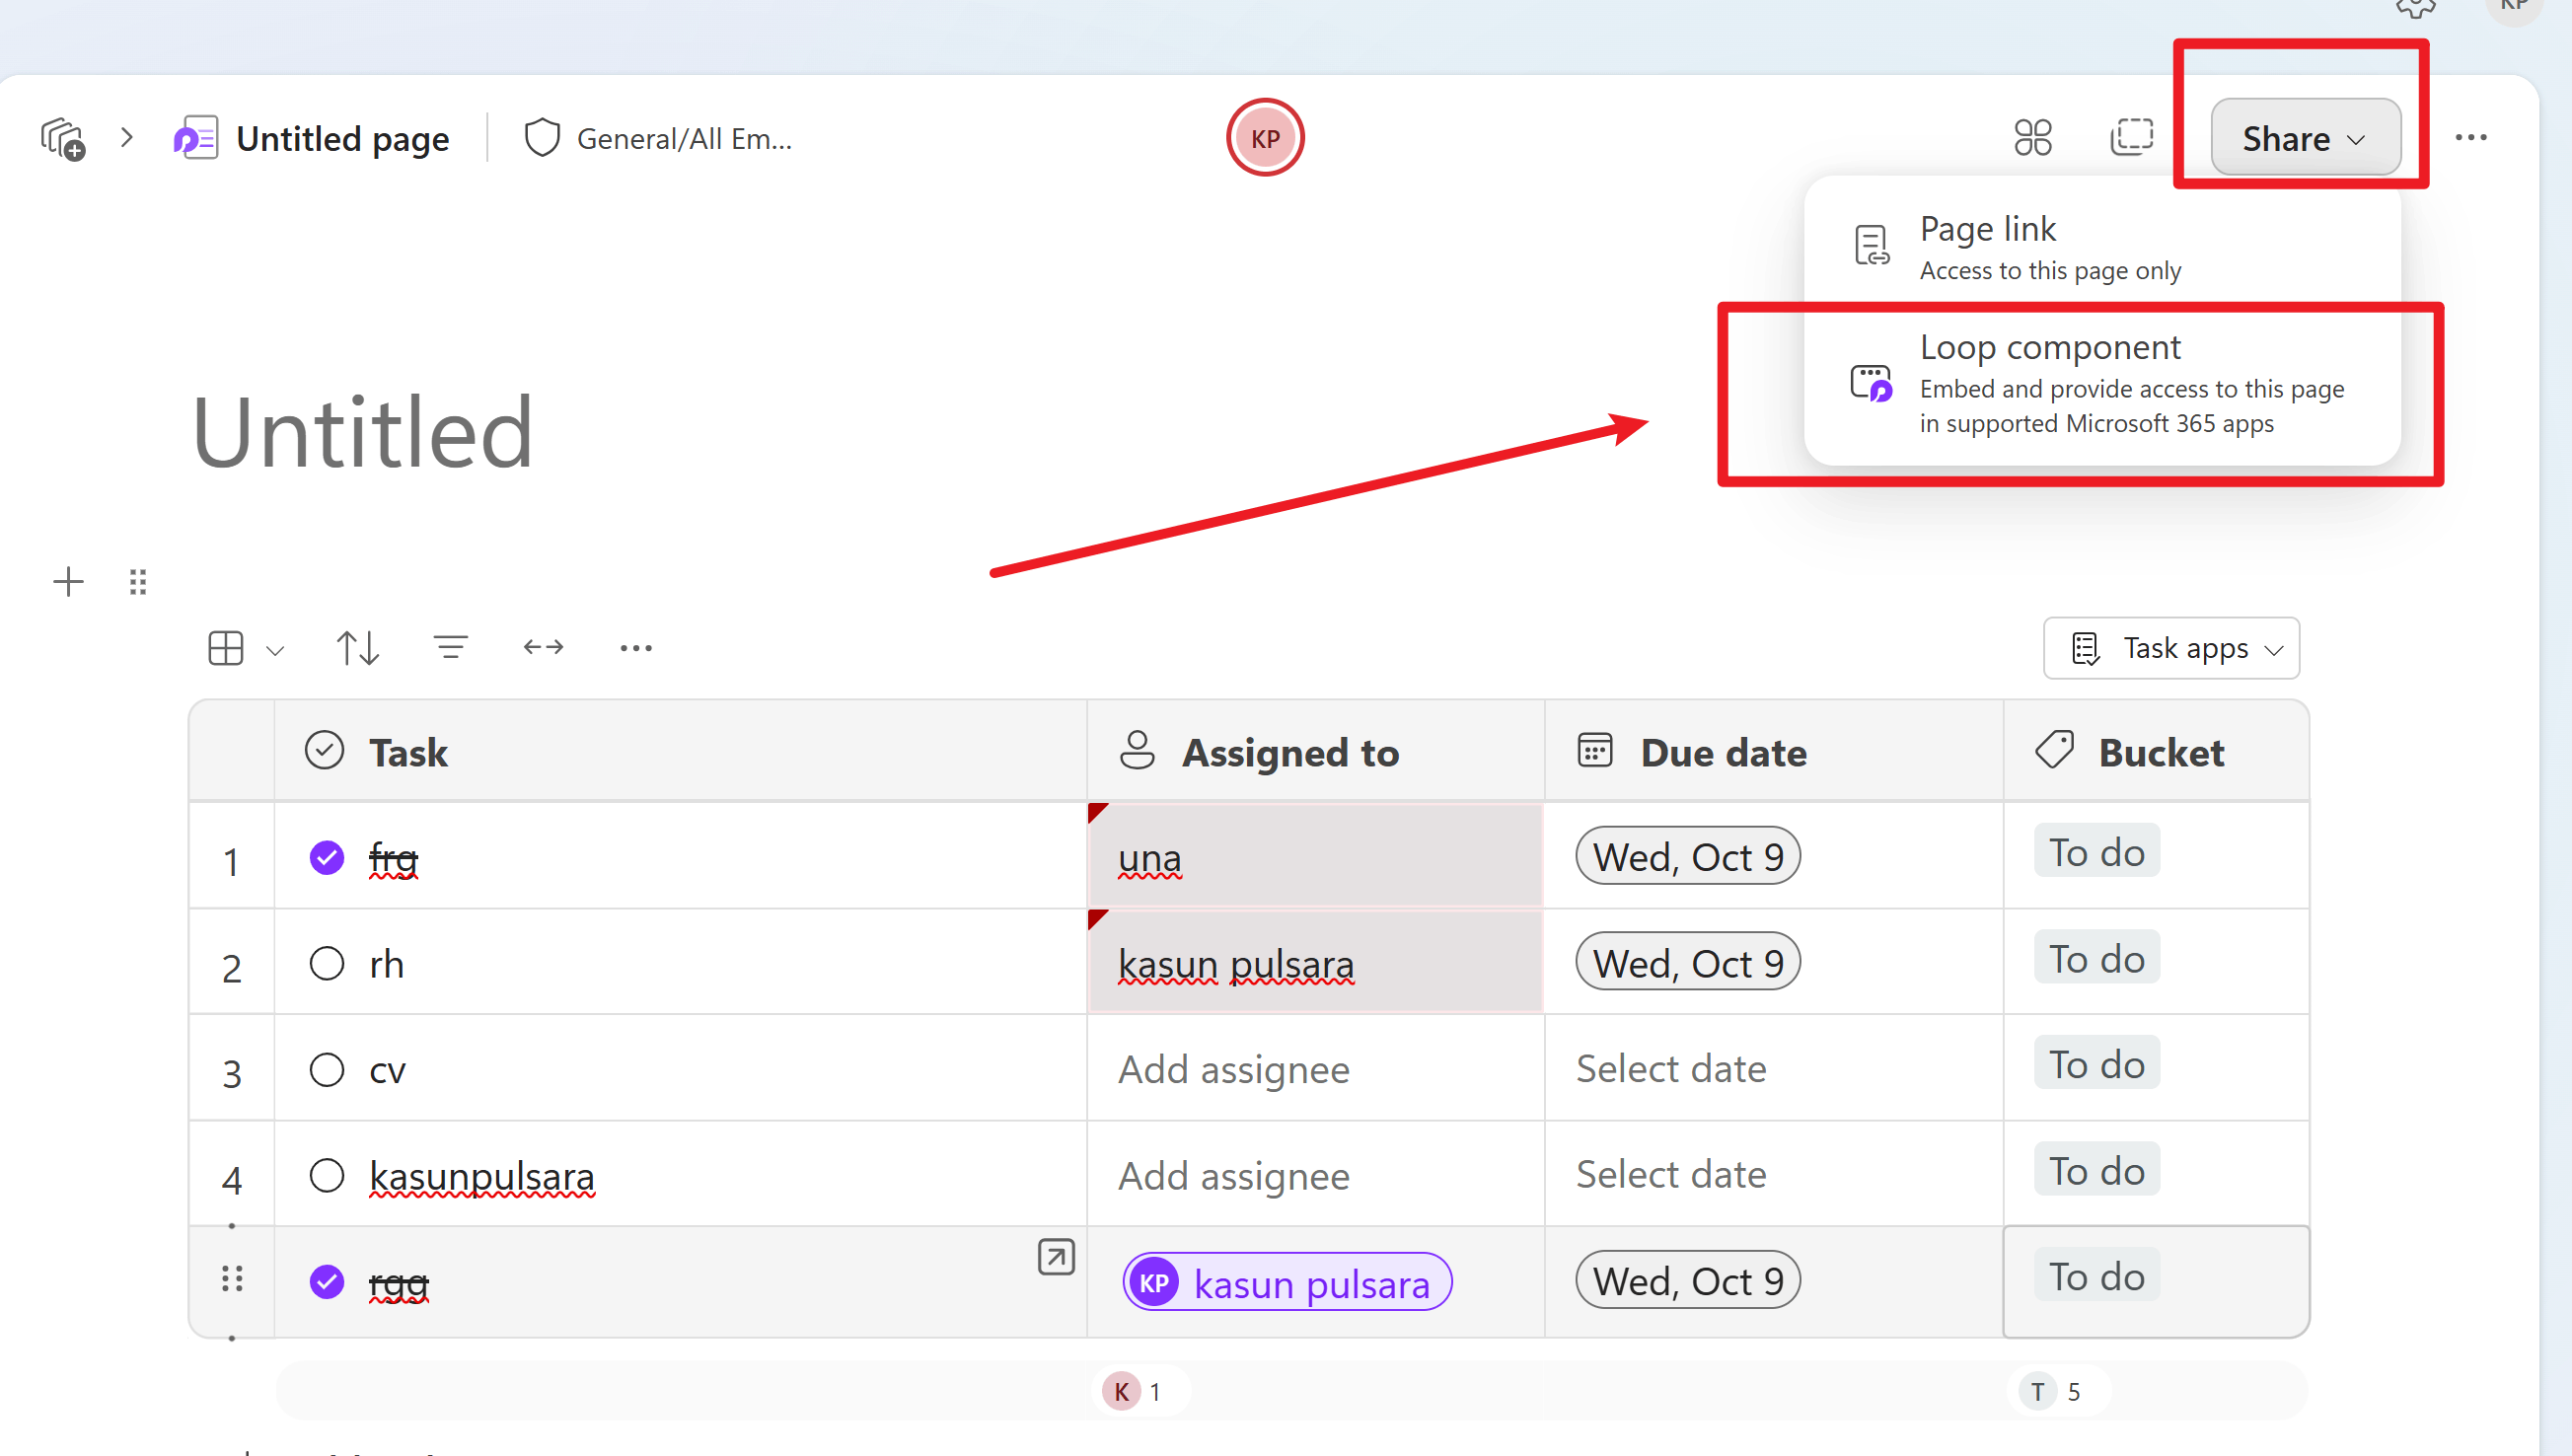This screenshot has height=1456, width=2572.
Task: Expand the Share dropdown button
Action: coord(2304,138)
